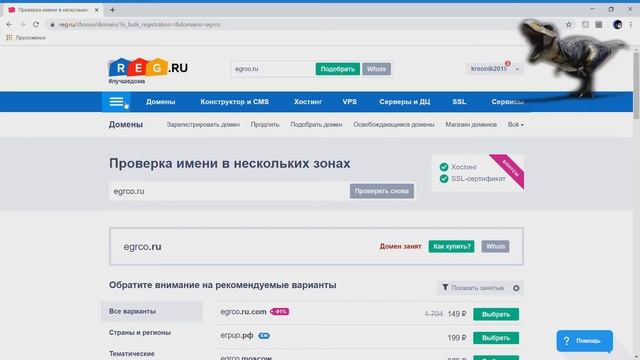This screenshot has height=360, width=640.
Task: Click the REG.RU logo
Action: pyautogui.click(x=149, y=68)
